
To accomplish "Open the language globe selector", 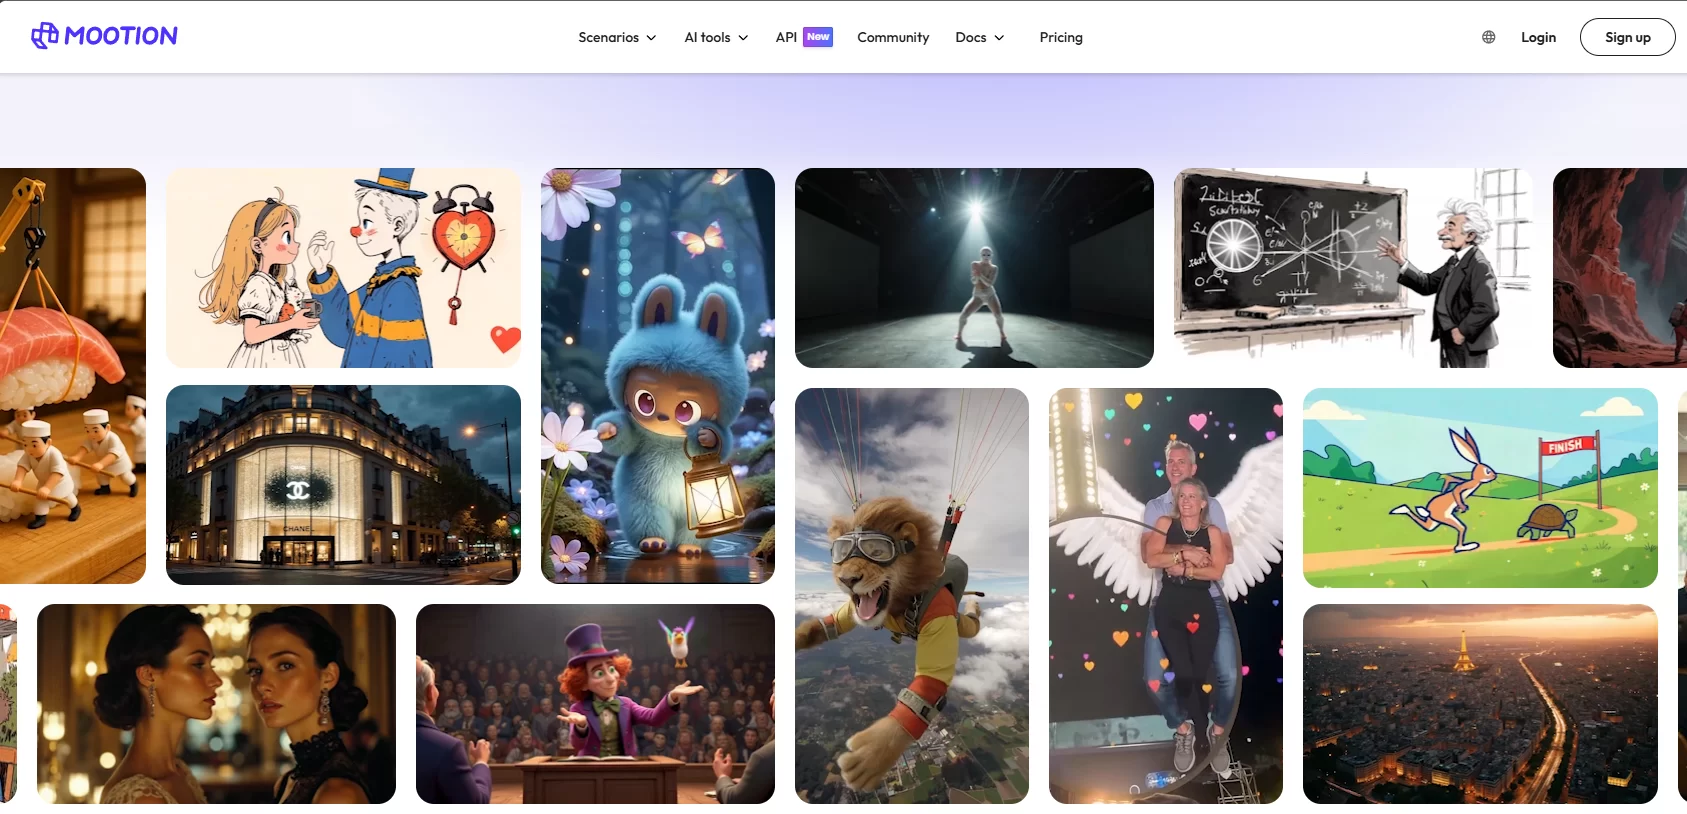I will coord(1488,37).
